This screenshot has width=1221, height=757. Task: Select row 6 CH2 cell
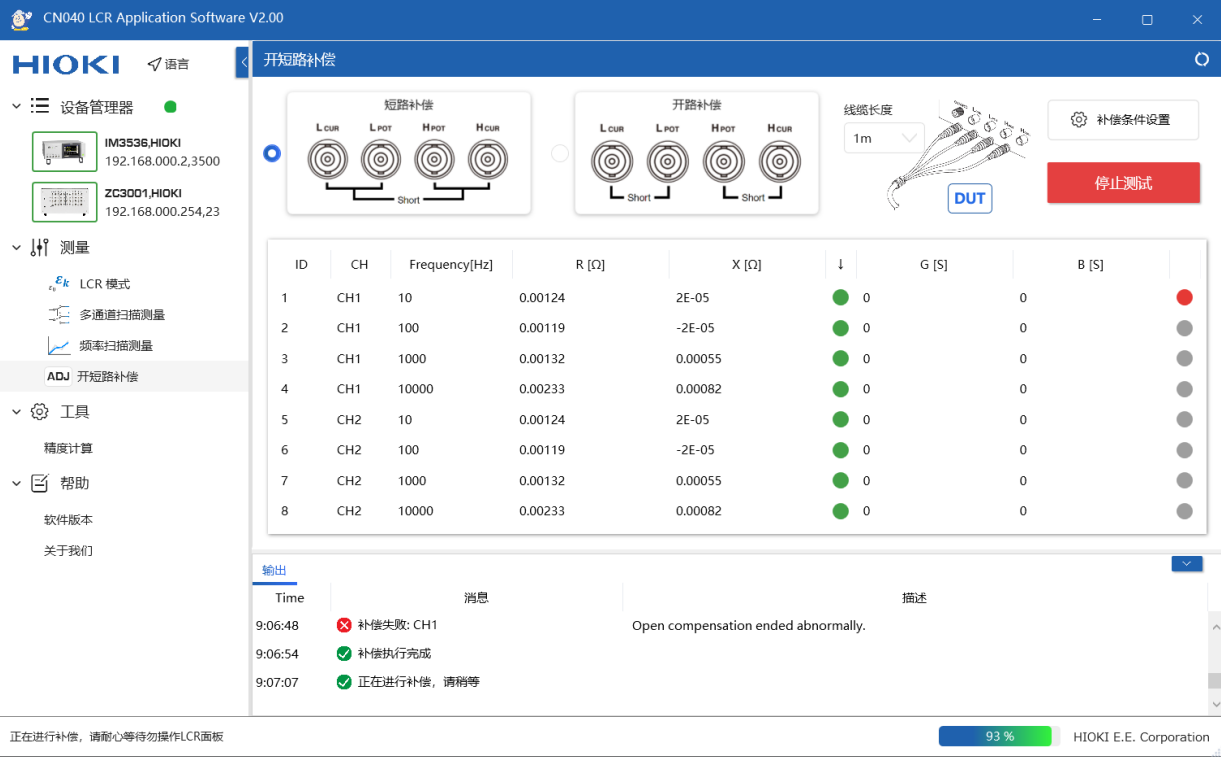click(349, 450)
